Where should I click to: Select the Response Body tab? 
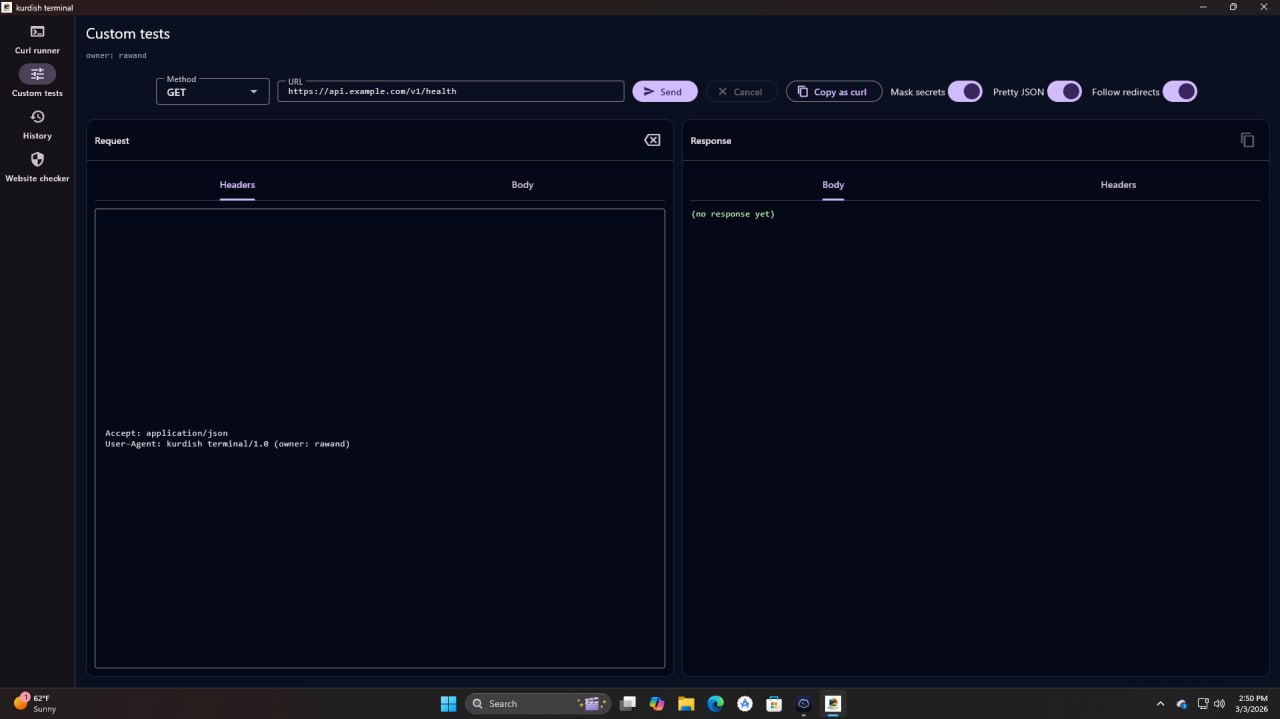tap(833, 185)
